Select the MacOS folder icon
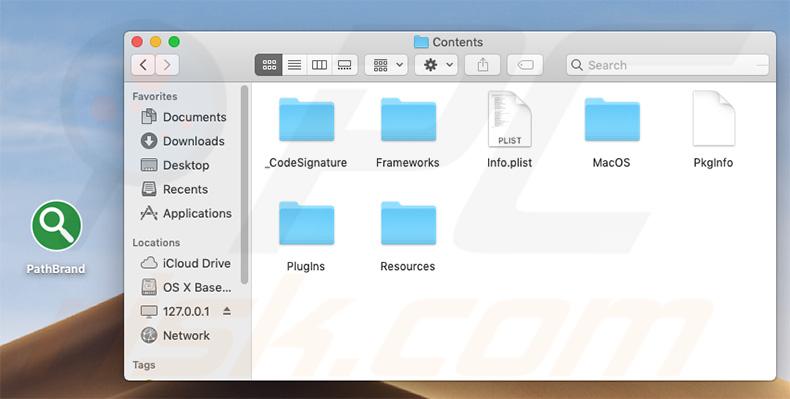790x399 pixels. coord(612,120)
